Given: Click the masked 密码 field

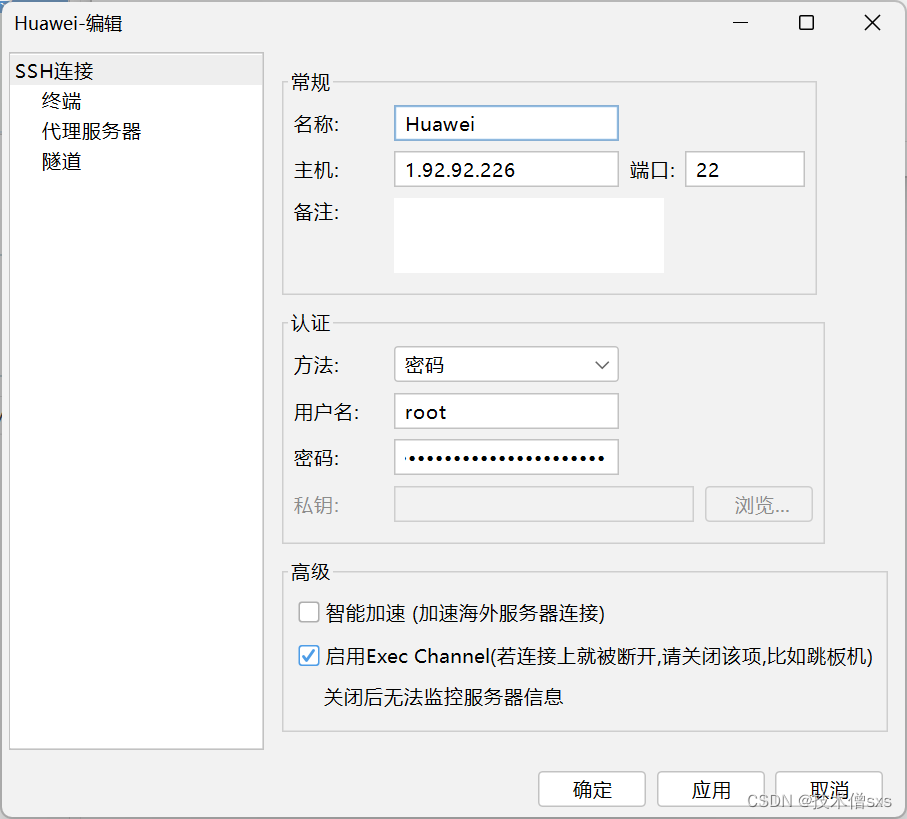Looking at the screenshot, I should tap(506, 458).
